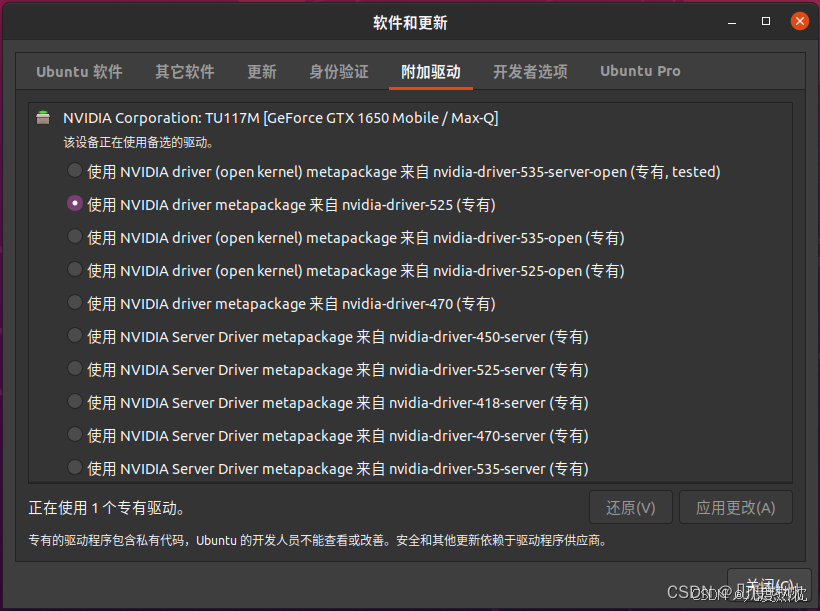This screenshot has height=611, width=820.
Task: Click the NVIDIA graphics card device icon
Action: pos(43,118)
